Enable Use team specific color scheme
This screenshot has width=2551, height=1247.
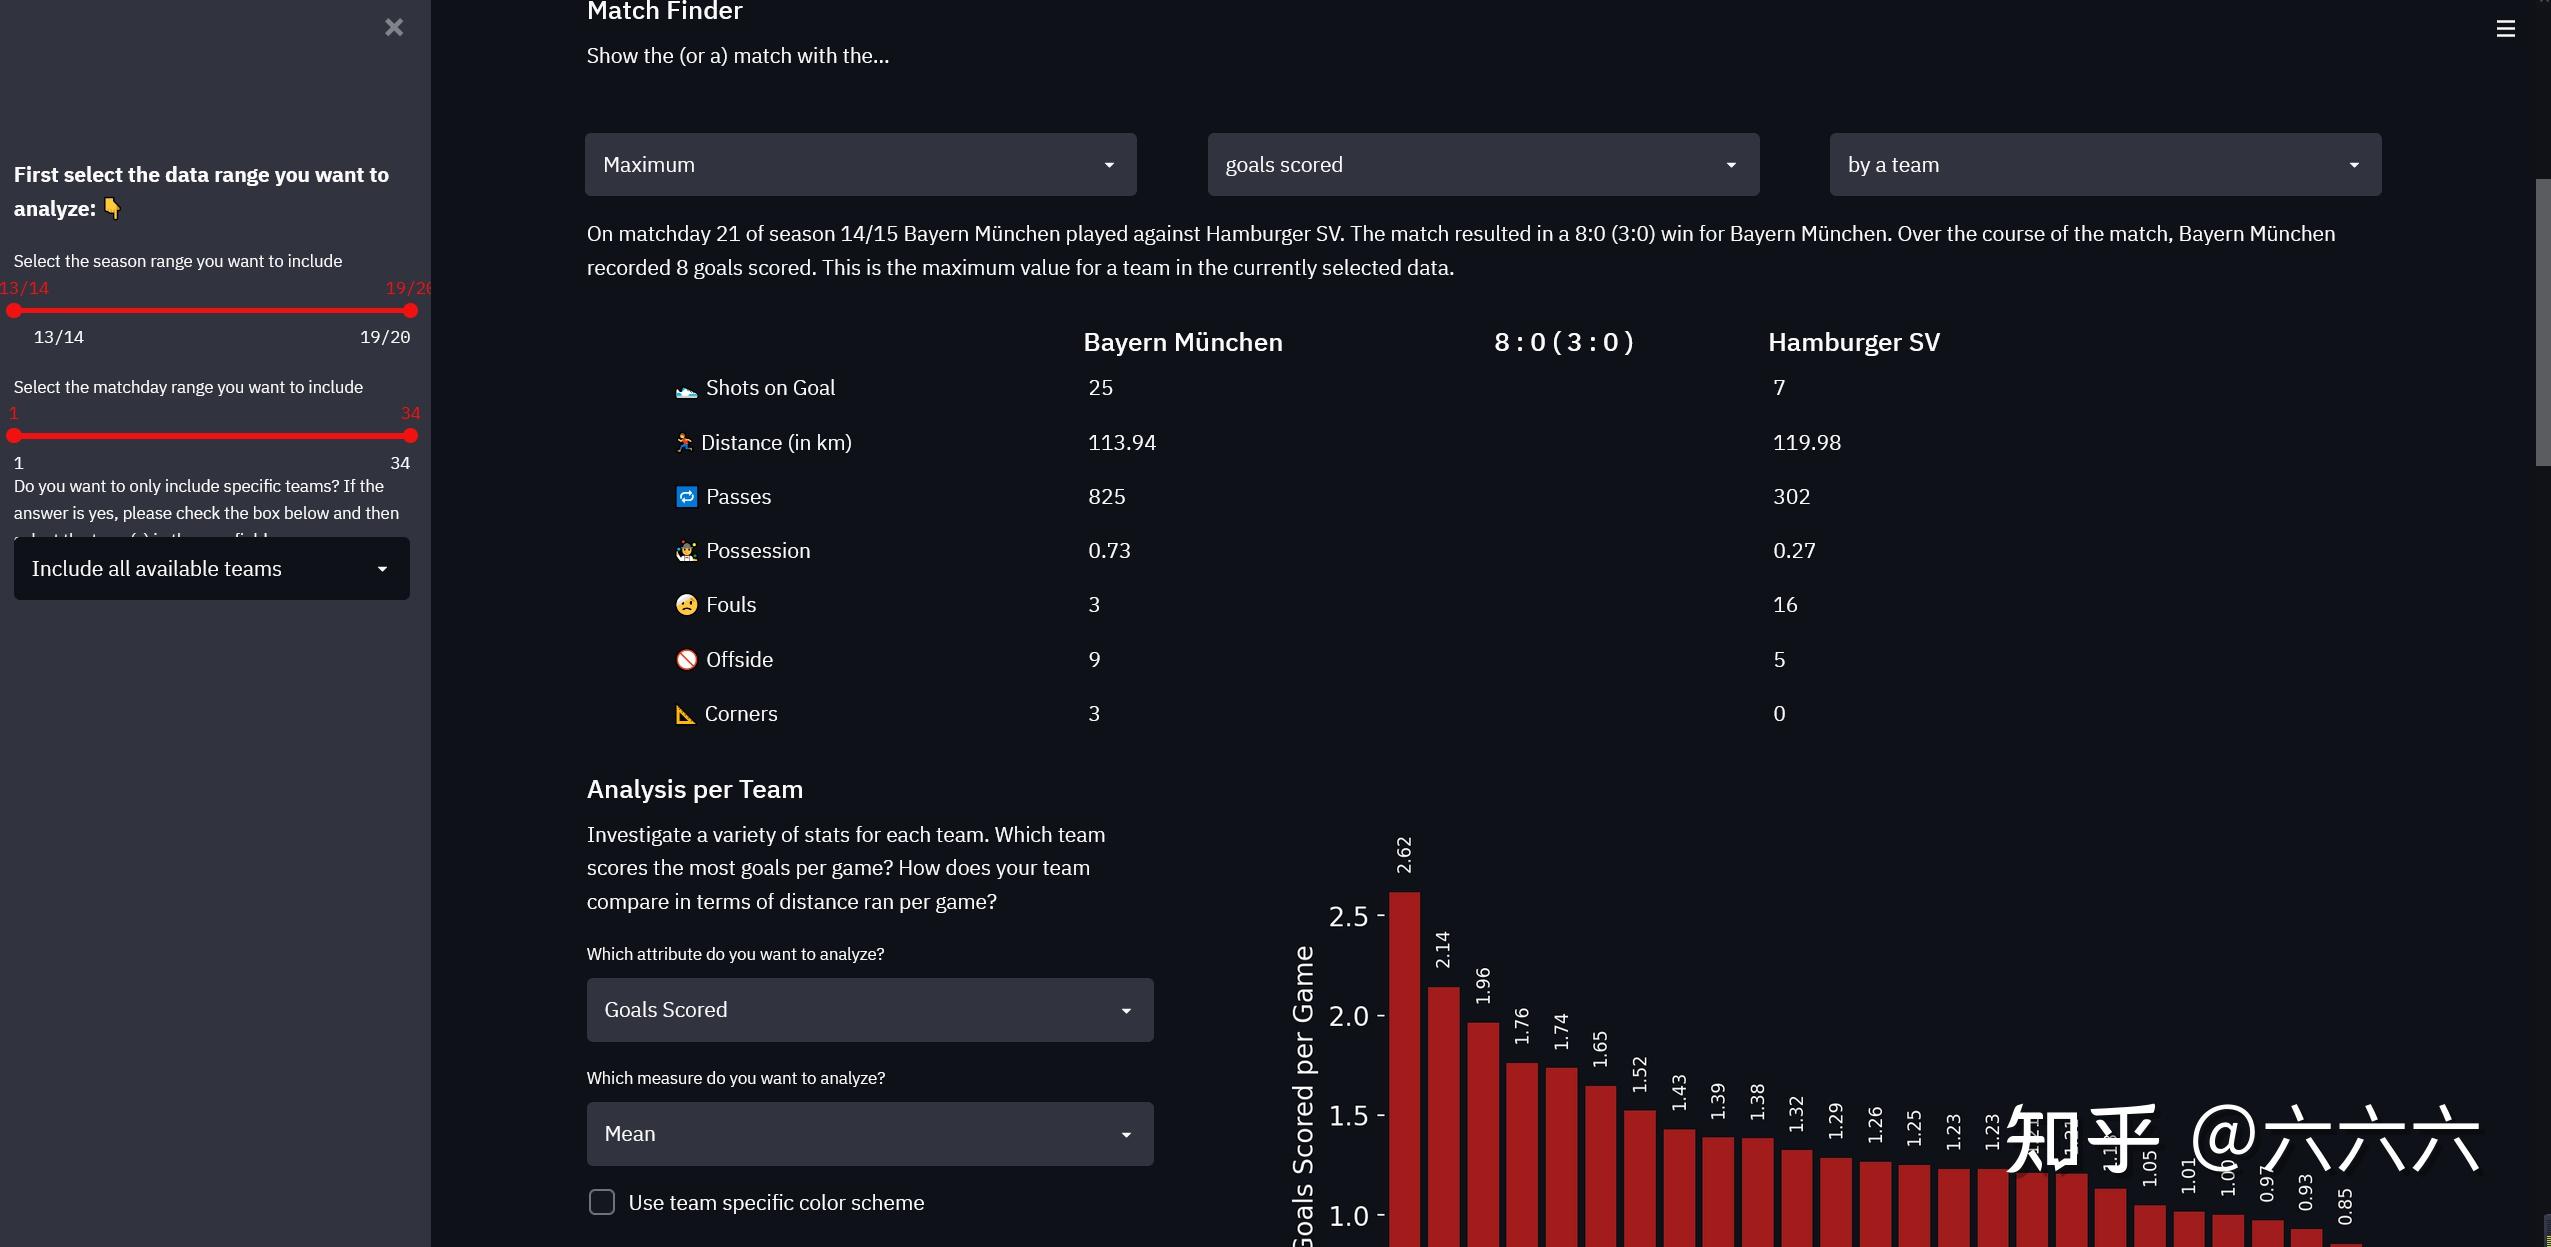602,1202
